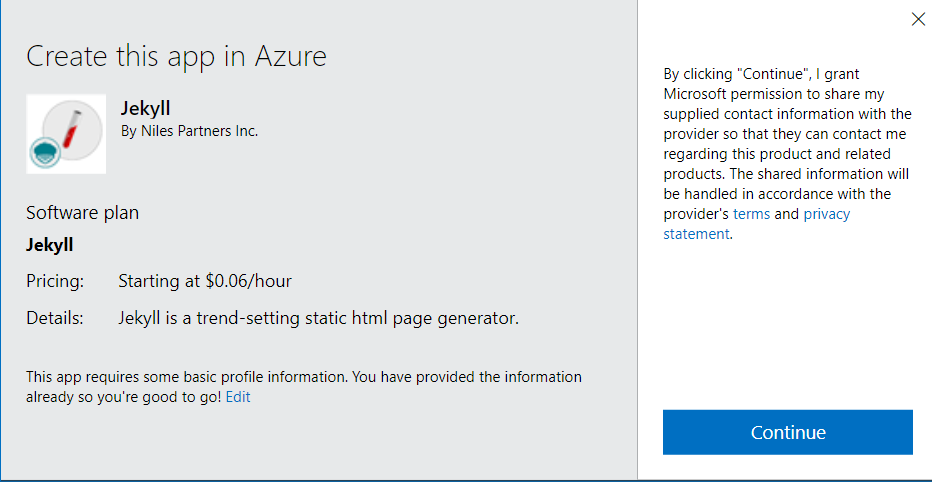Click the "Pricing:" label
The height and width of the screenshot is (482, 932).
55,281
